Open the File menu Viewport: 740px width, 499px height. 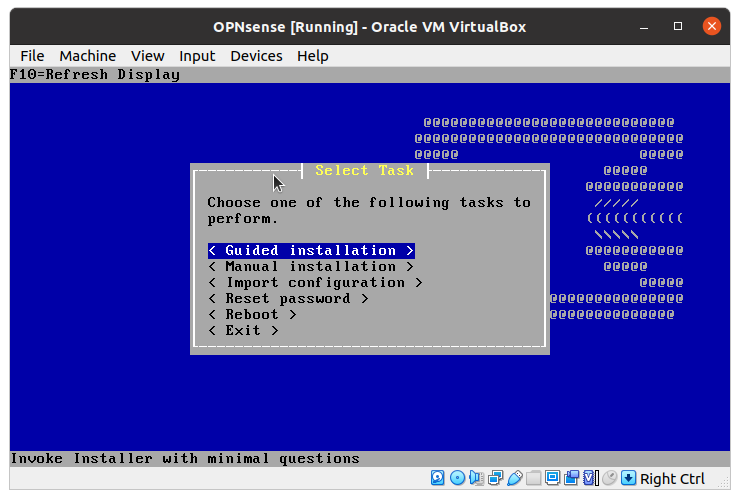32,56
